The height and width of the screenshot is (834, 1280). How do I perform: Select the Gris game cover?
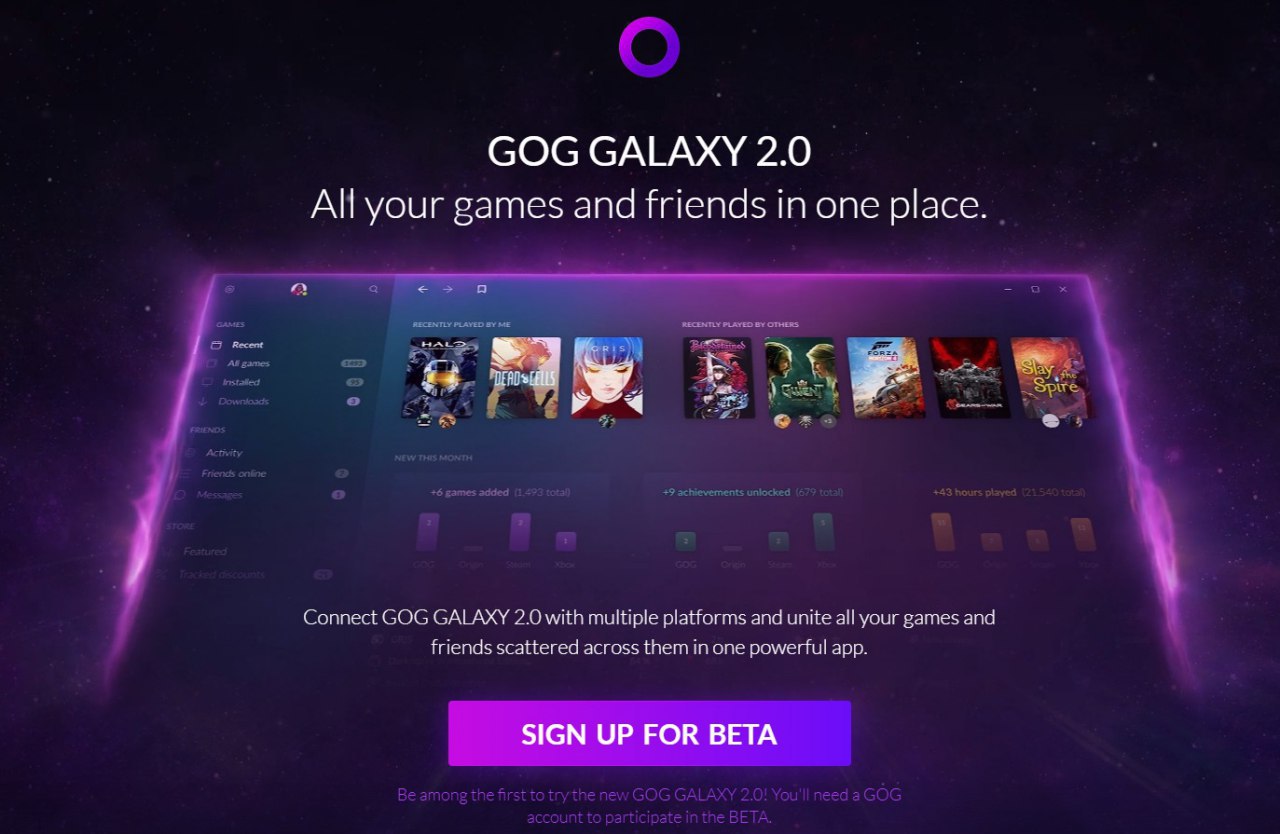pyautogui.click(x=607, y=377)
